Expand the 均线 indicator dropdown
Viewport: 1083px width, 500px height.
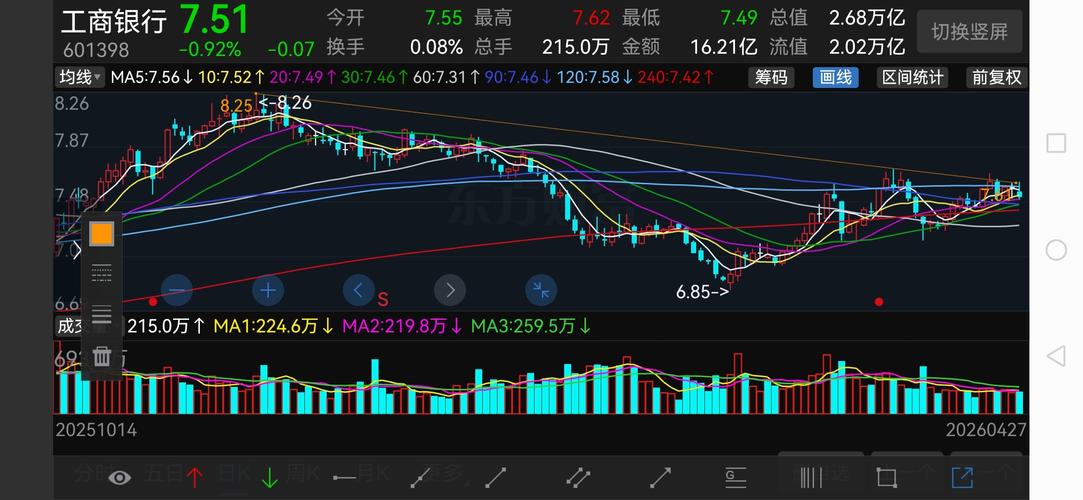point(80,77)
